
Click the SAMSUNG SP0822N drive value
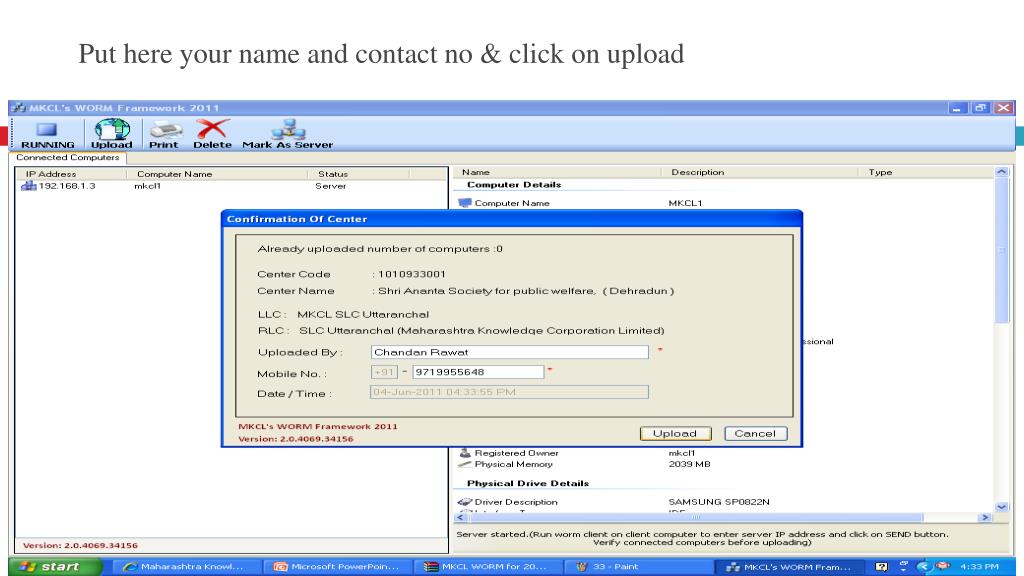(718, 502)
